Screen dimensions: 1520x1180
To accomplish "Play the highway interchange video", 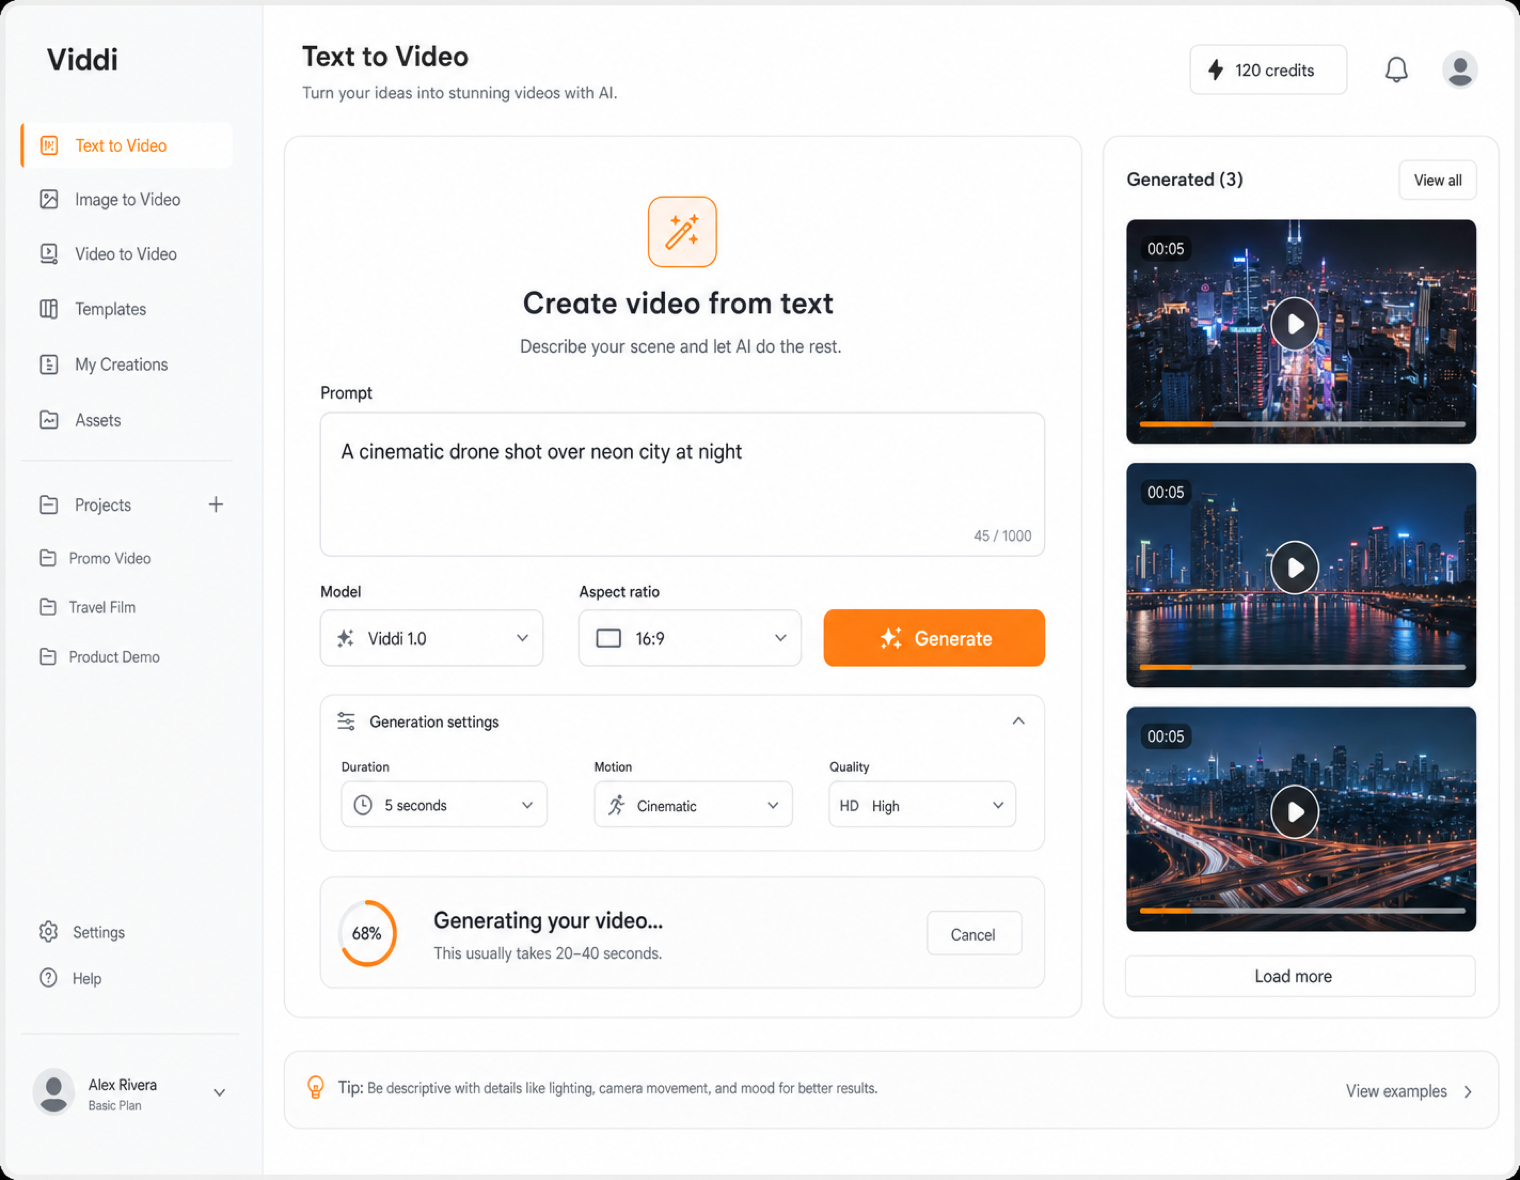I will coord(1295,812).
